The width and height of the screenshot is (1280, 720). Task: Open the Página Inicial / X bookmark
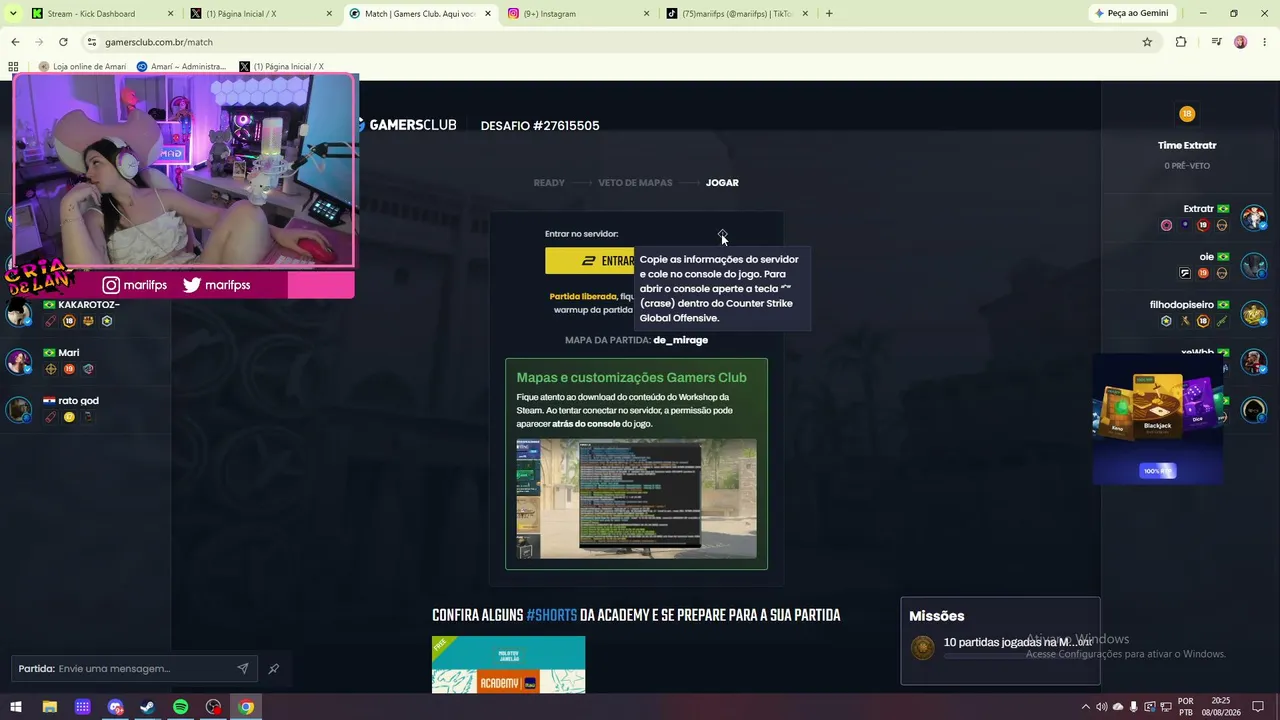(281, 67)
